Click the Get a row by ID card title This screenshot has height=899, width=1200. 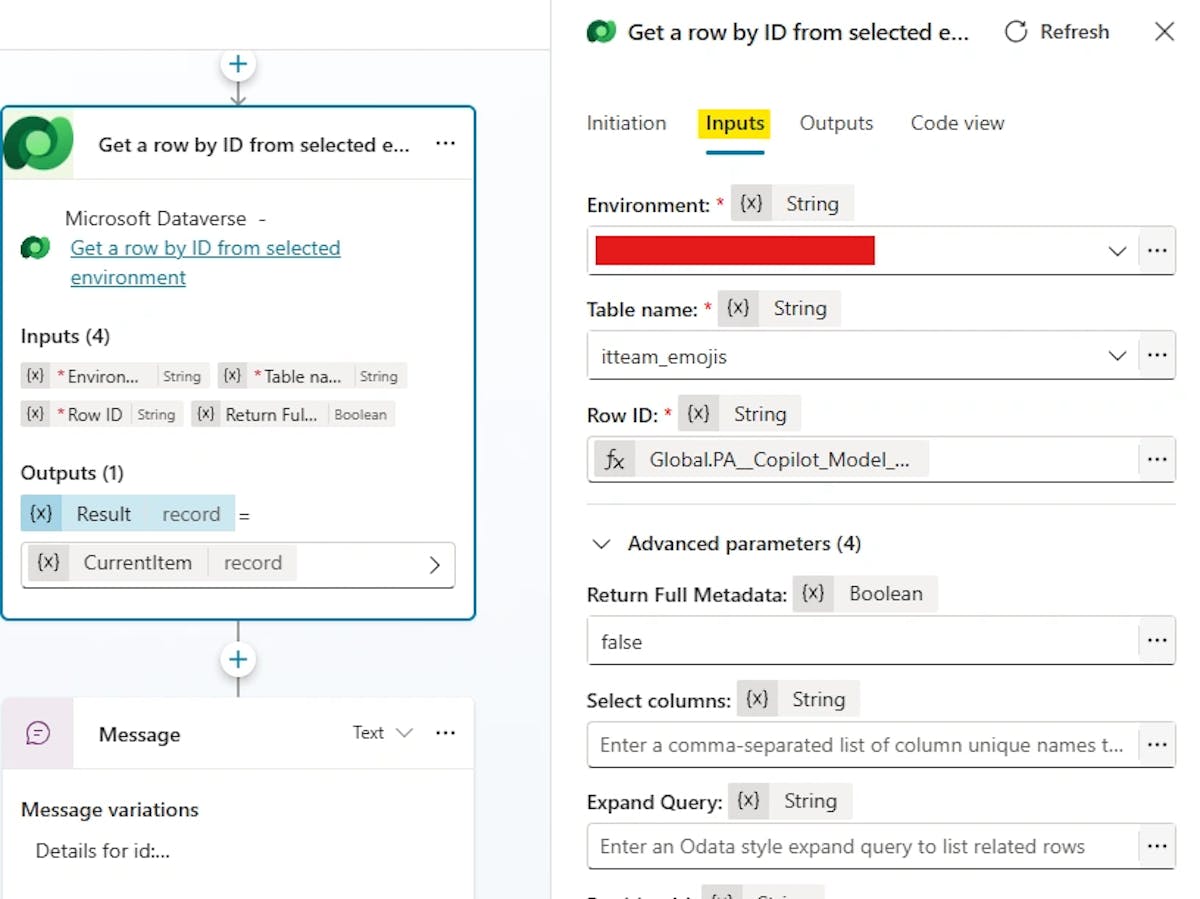click(x=254, y=145)
